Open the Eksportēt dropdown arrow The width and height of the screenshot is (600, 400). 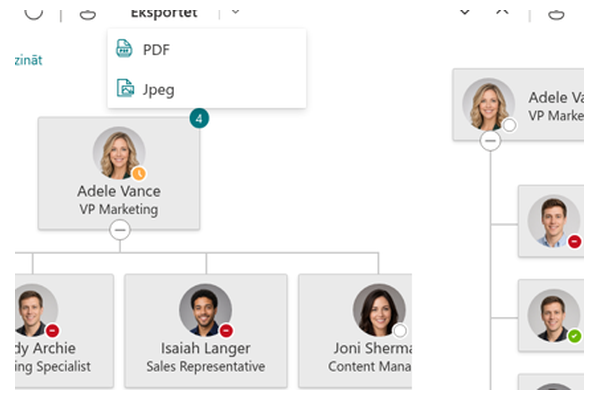tap(235, 12)
